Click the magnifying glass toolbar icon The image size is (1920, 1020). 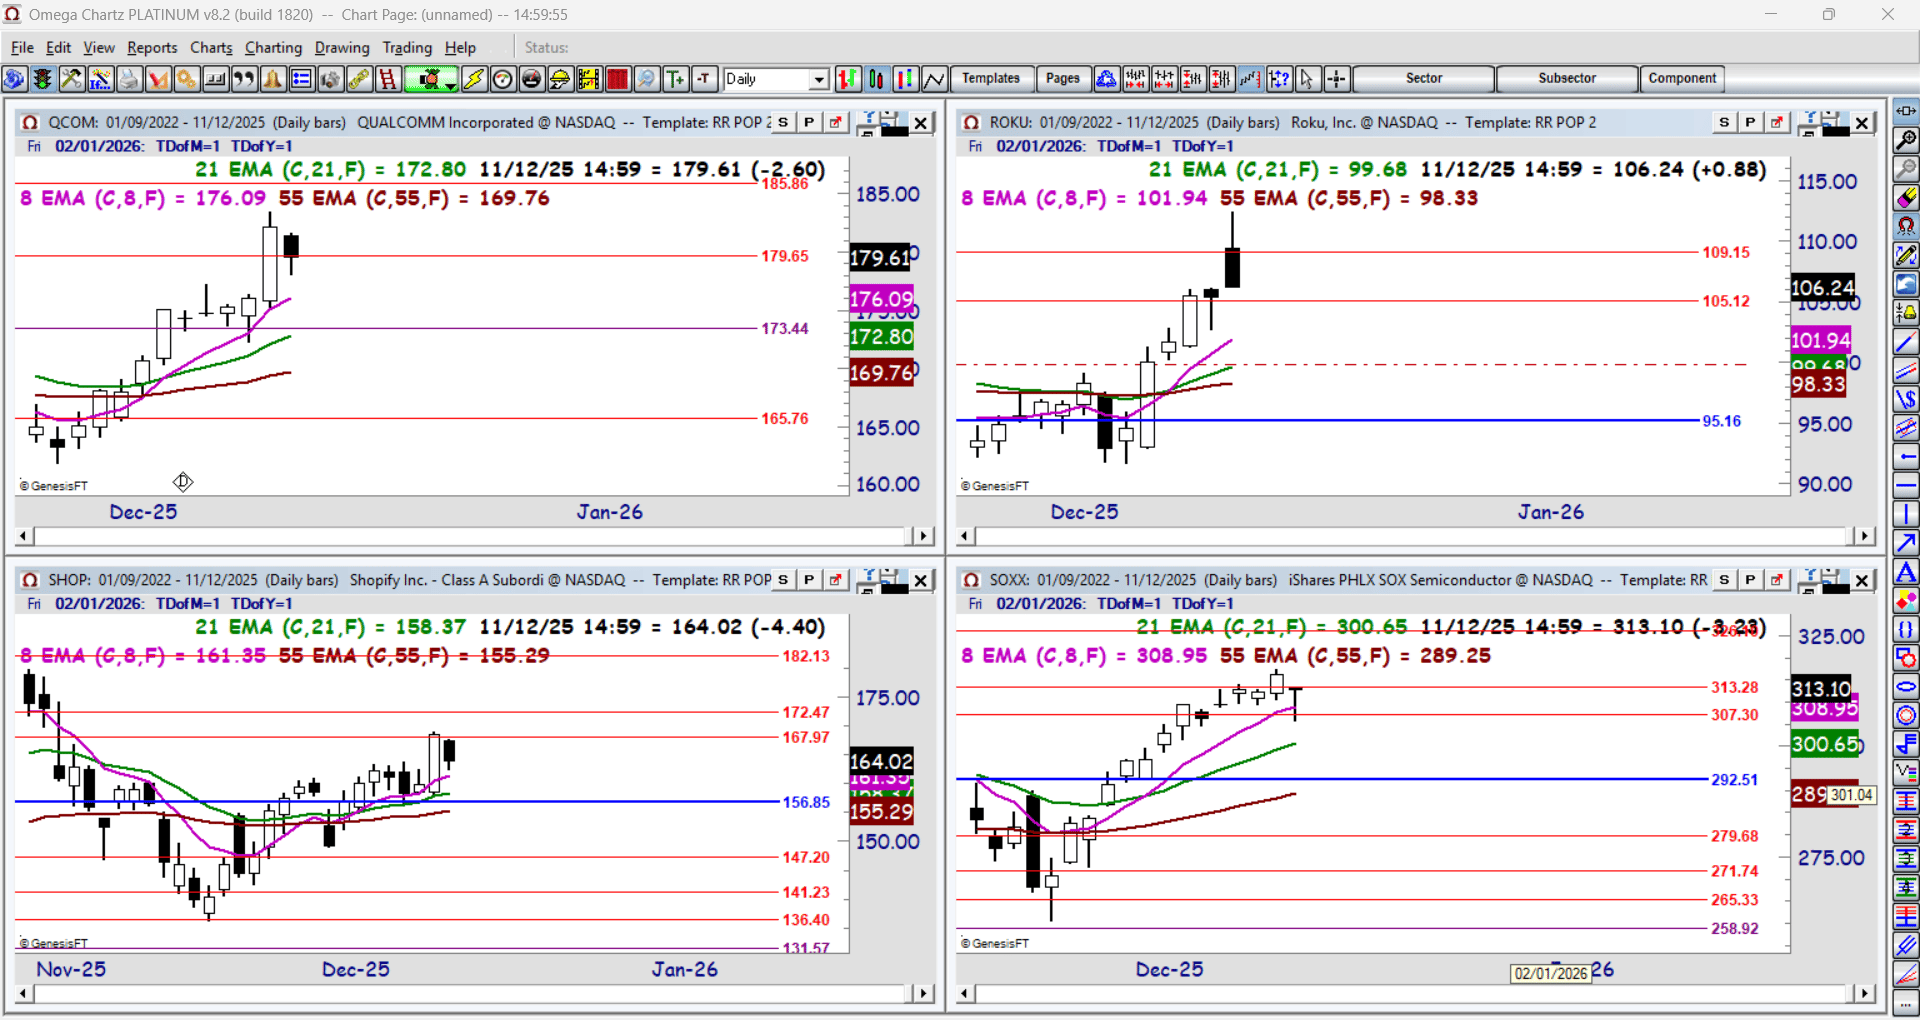click(x=647, y=79)
